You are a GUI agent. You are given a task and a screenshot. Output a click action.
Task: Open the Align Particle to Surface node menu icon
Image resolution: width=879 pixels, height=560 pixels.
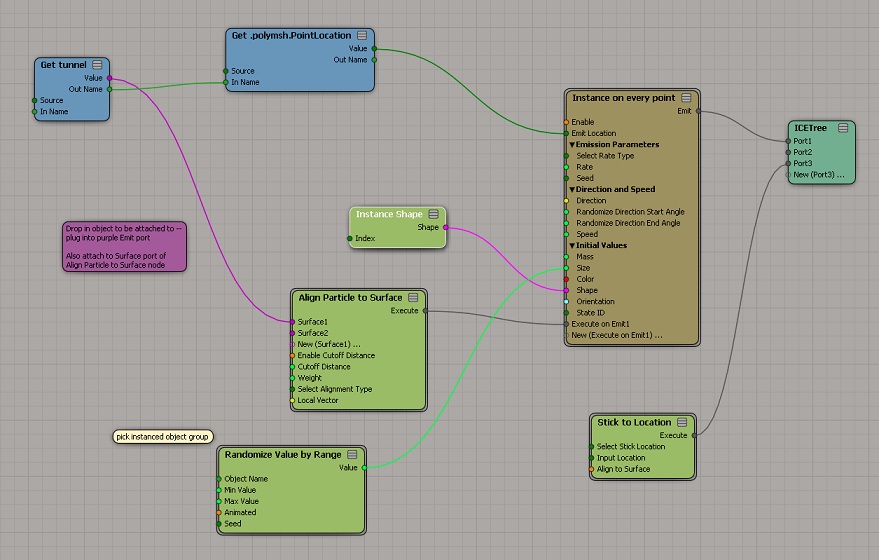[413, 298]
